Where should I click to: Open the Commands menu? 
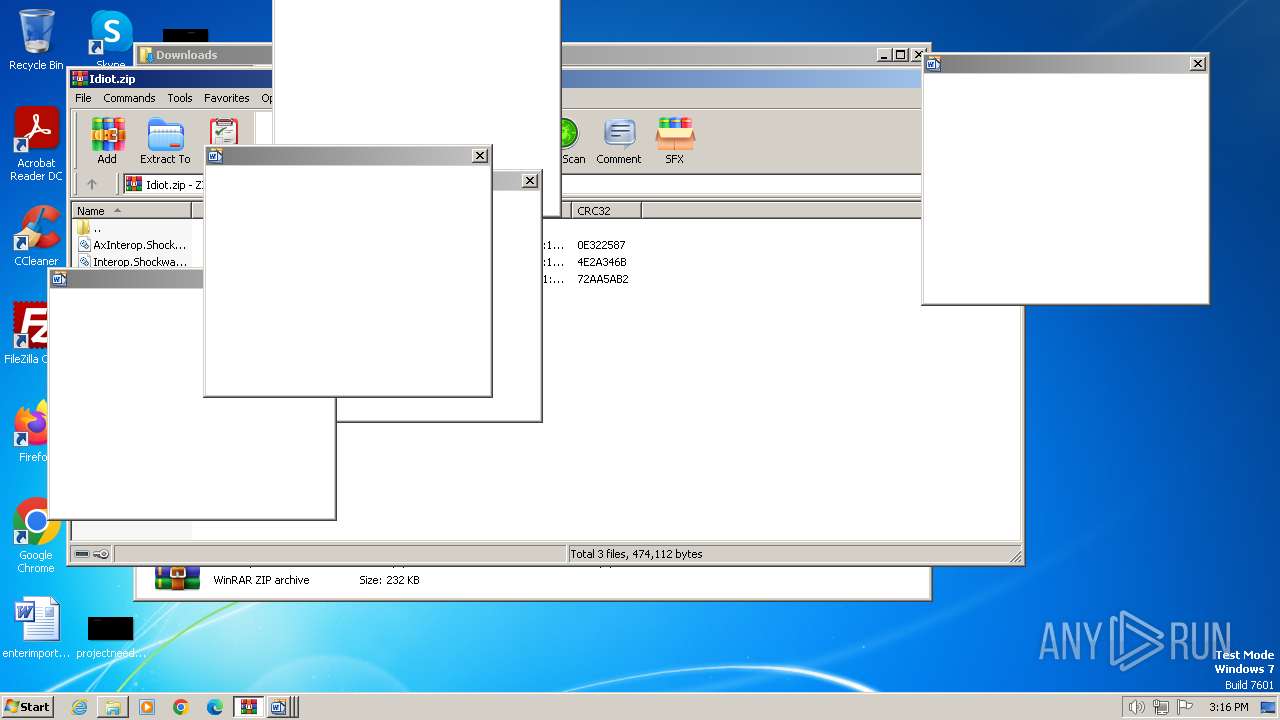point(129,98)
